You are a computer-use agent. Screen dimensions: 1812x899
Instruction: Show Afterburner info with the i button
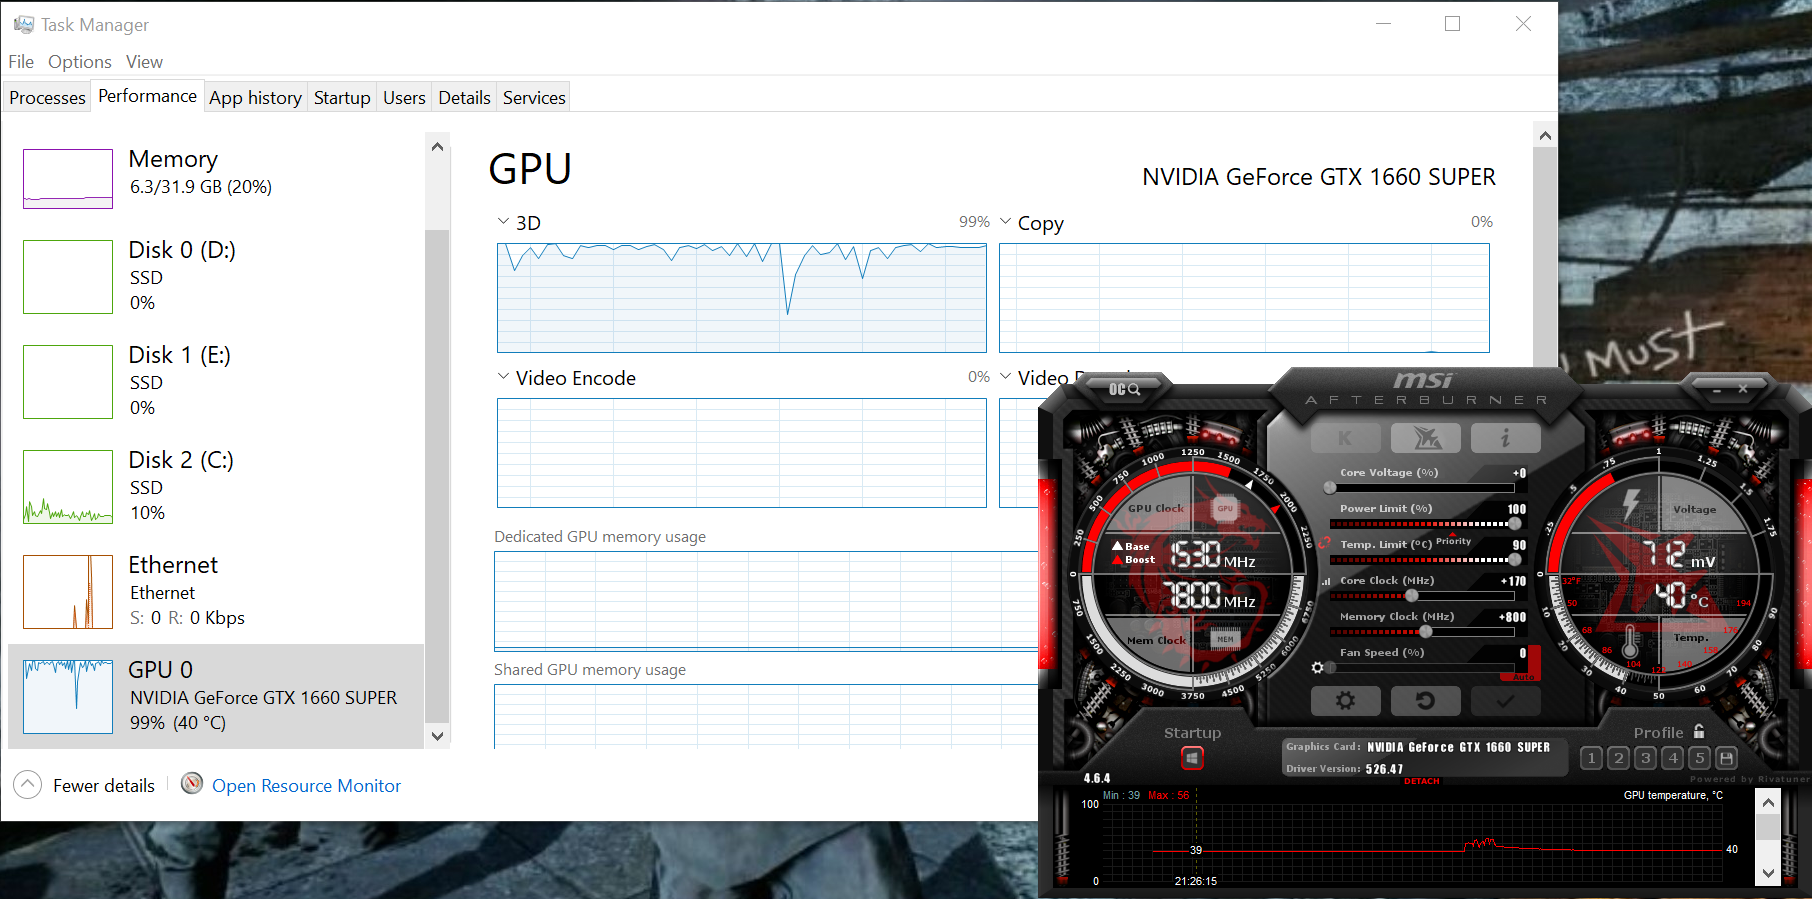pos(1505,438)
